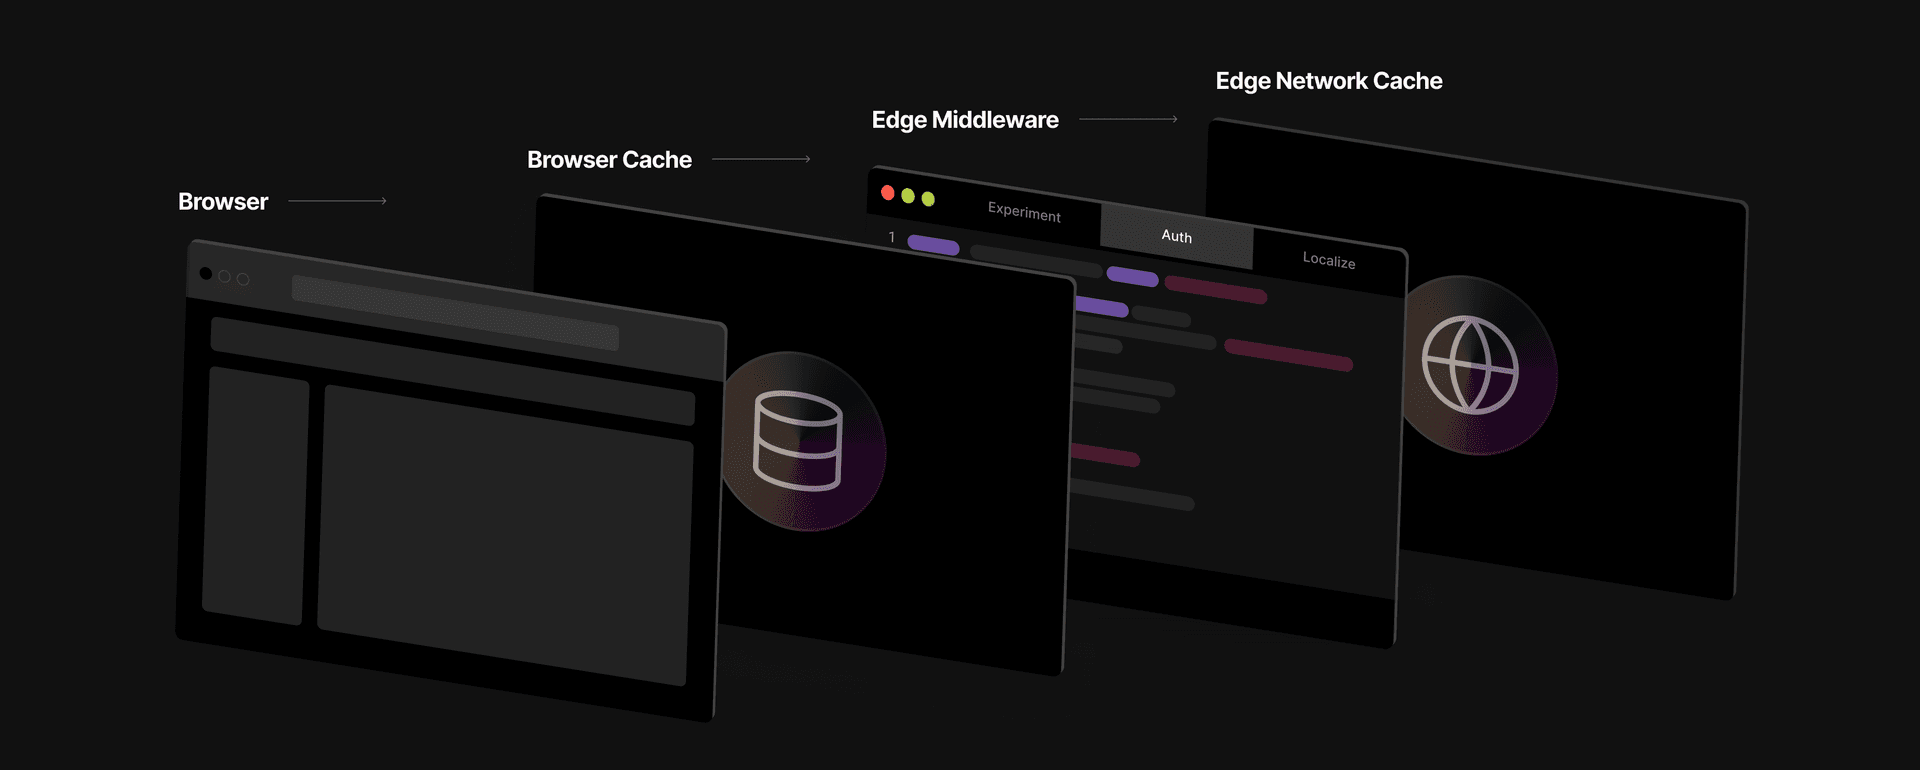Click the Browser window address bar

(455, 313)
